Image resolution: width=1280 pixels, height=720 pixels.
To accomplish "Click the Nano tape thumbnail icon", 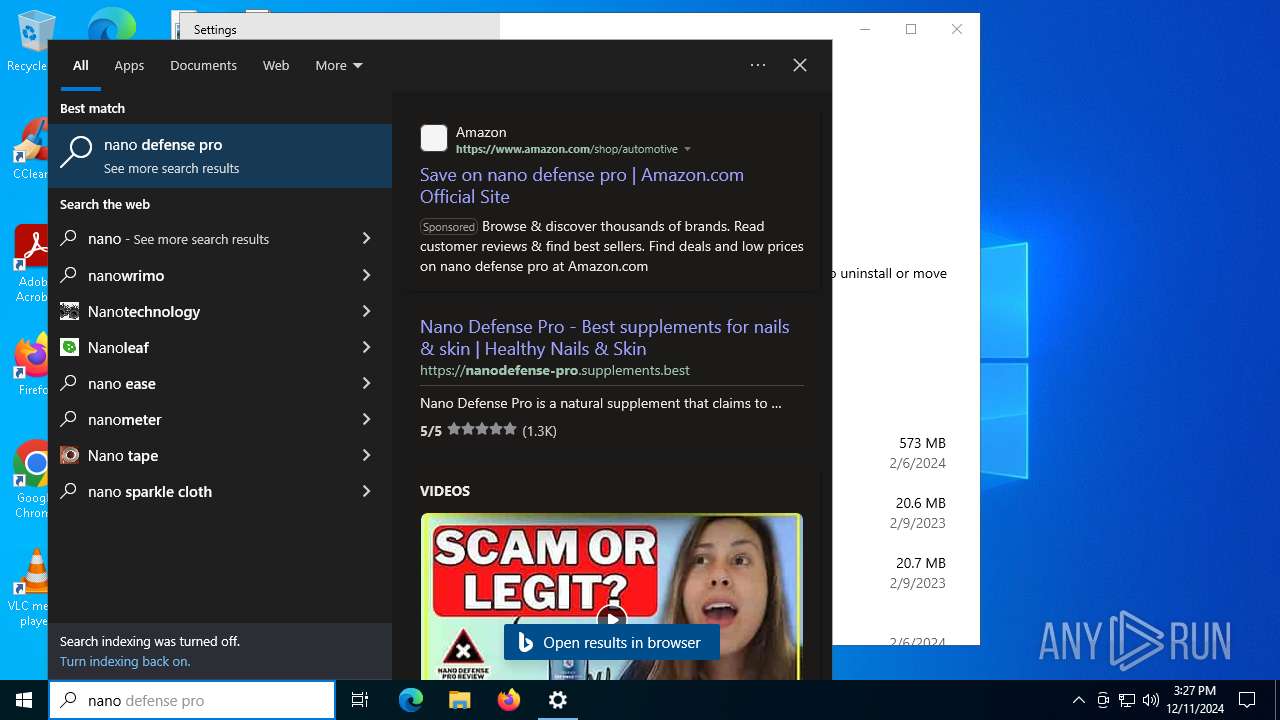I will click(69, 455).
